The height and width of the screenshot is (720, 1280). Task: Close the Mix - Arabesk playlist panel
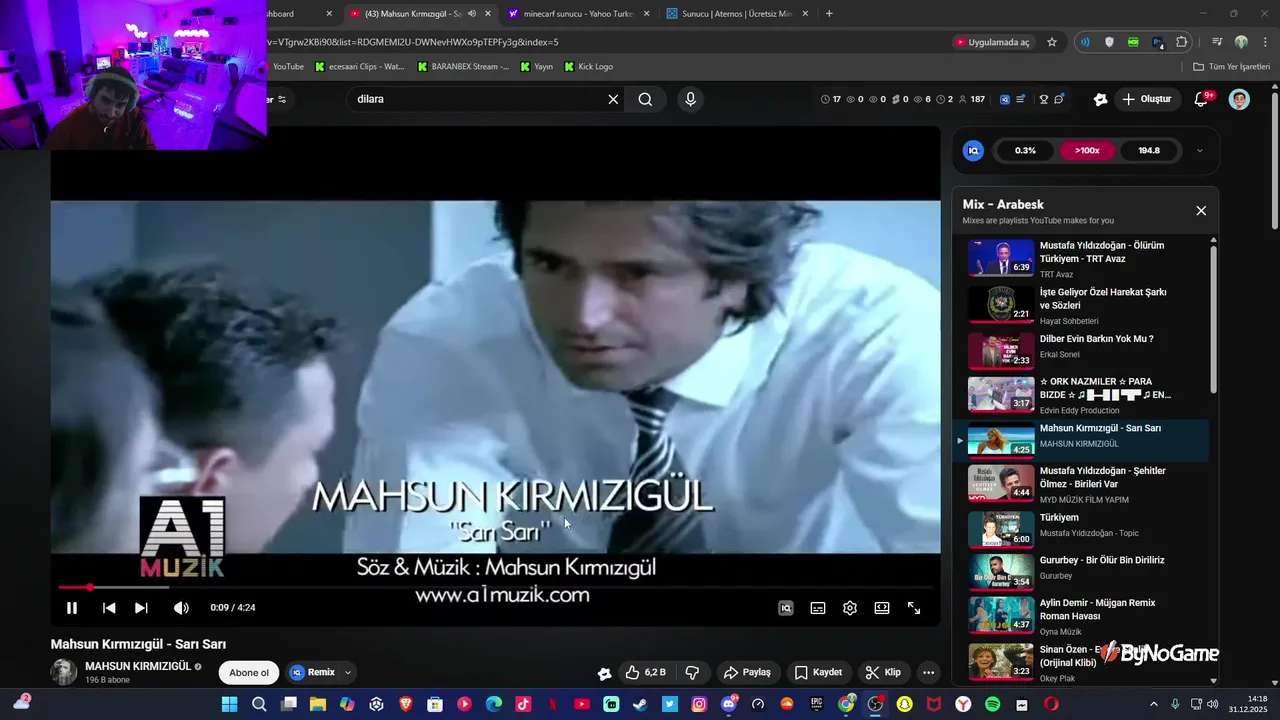[x=1201, y=211]
